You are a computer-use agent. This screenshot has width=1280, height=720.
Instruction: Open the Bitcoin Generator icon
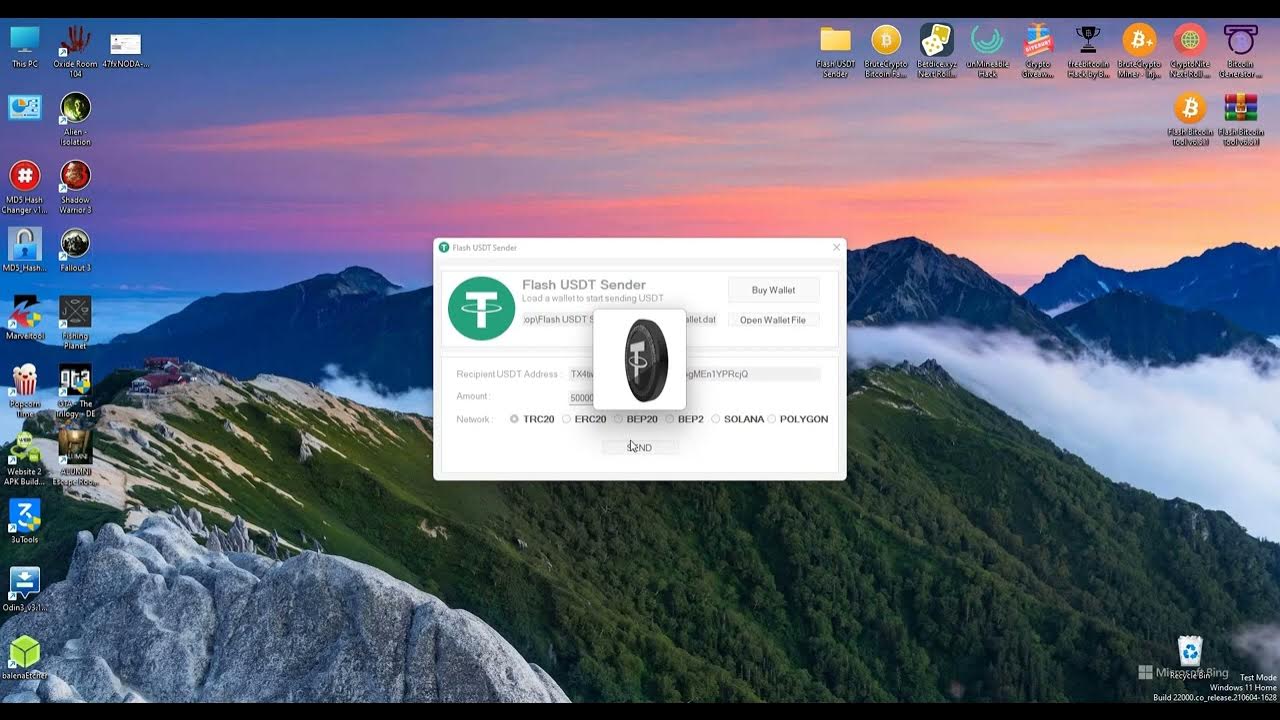1240,52
